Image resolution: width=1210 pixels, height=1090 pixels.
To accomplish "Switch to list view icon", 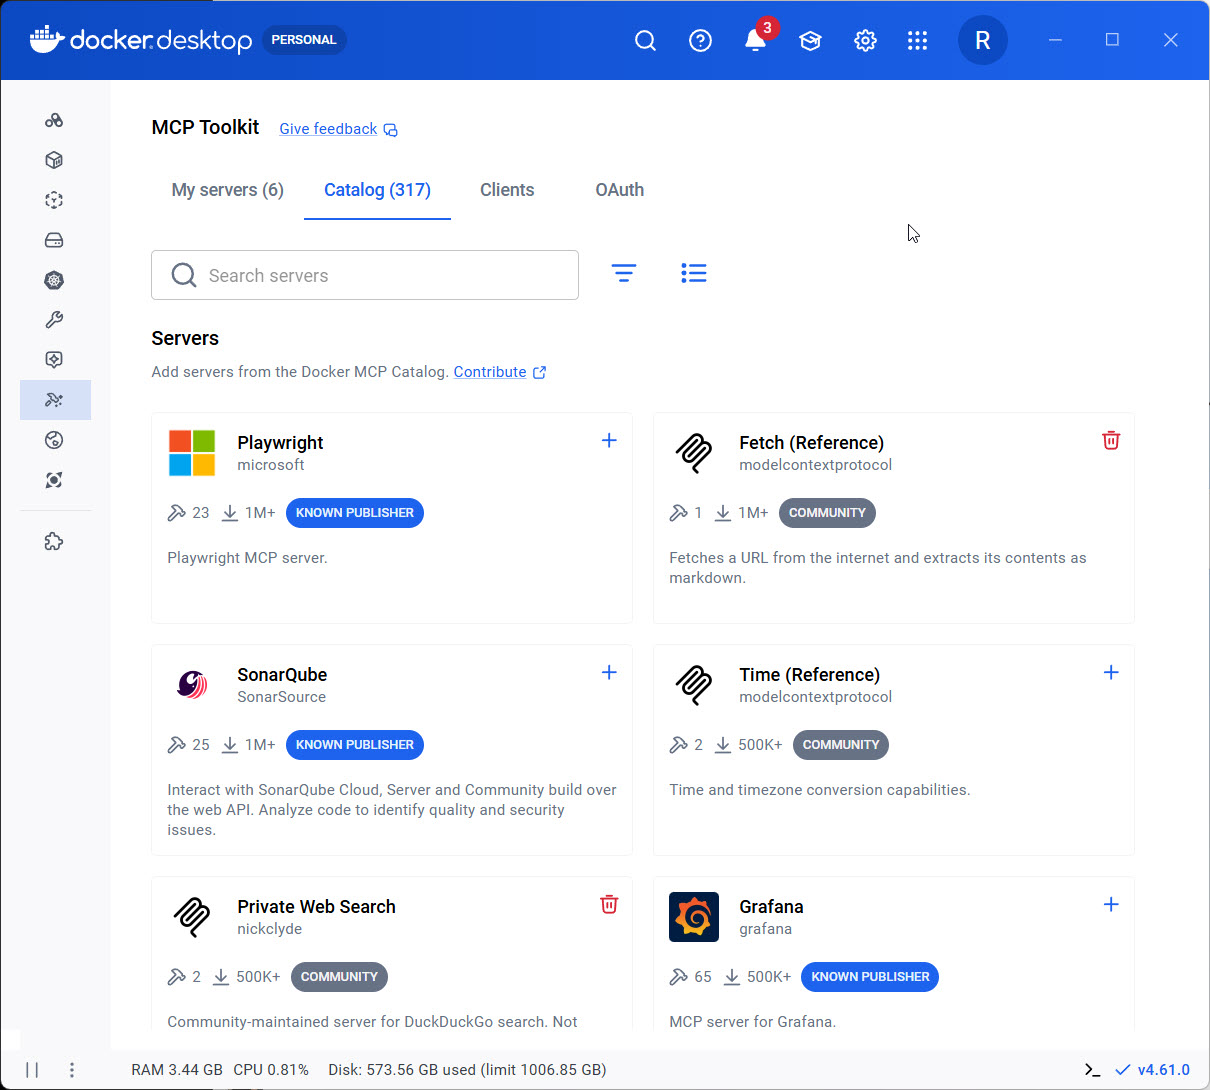I will [694, 273].
